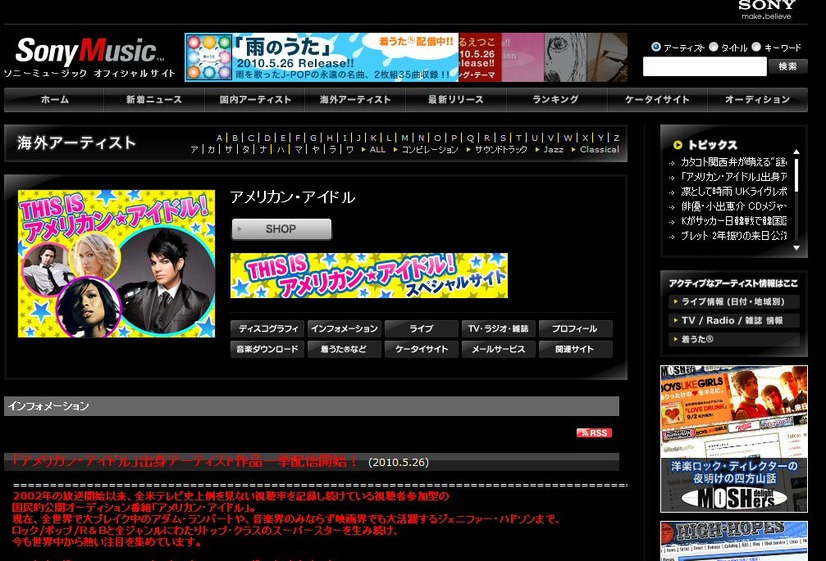This screenshot has width=826, height=561.
Task: Open the ケータイサイト artist tab button
Action: point(421,349)
